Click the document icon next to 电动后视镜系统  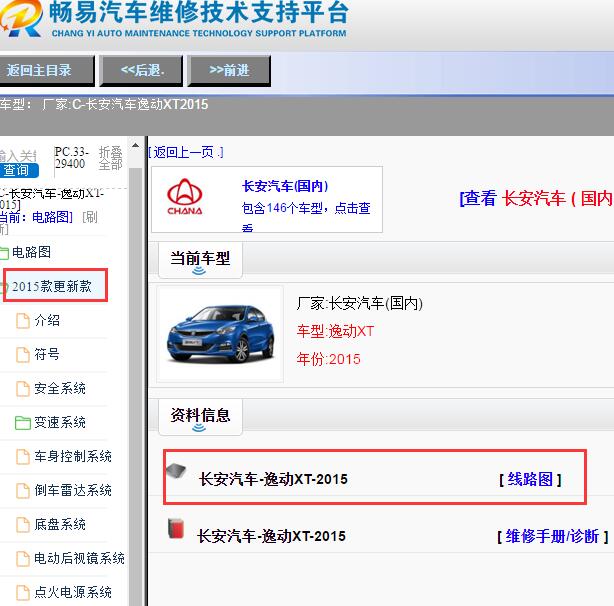[23, 559]
